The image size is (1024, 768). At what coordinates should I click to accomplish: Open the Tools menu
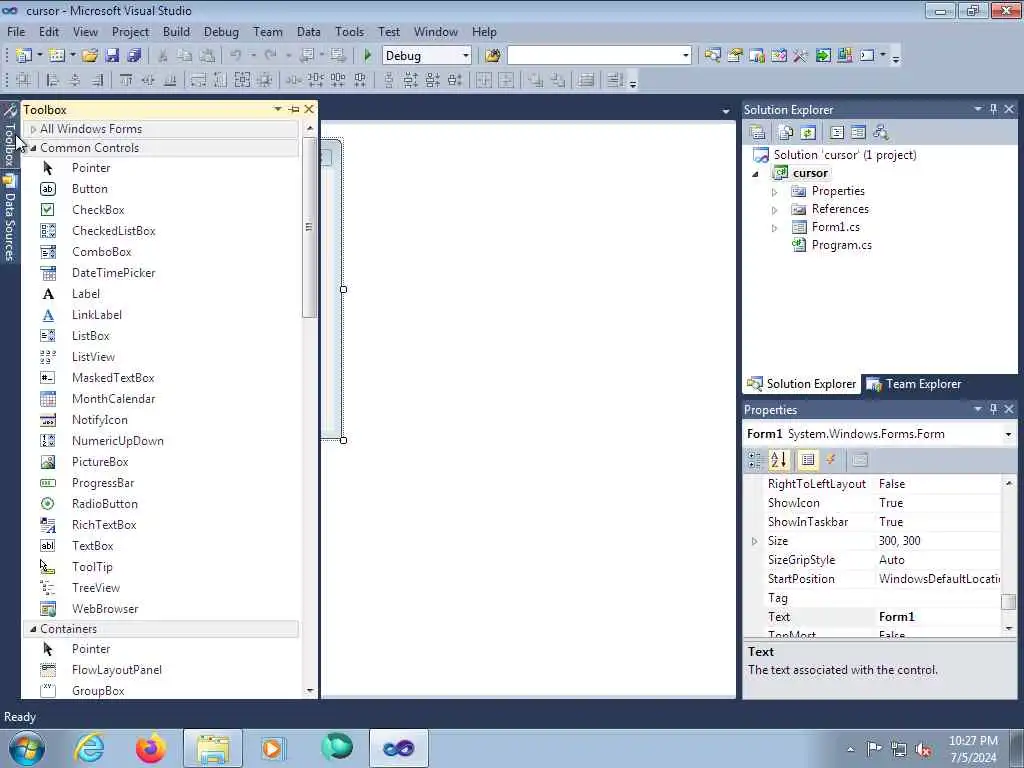349,32
